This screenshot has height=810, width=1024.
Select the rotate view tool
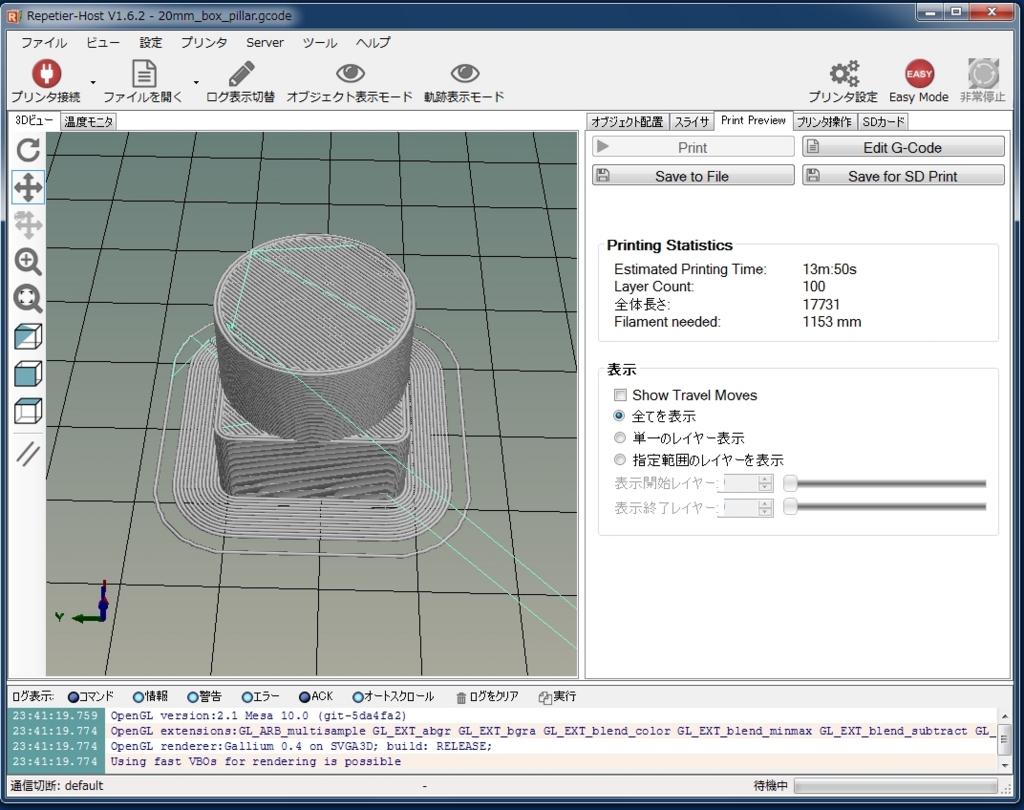click(28, 150)
